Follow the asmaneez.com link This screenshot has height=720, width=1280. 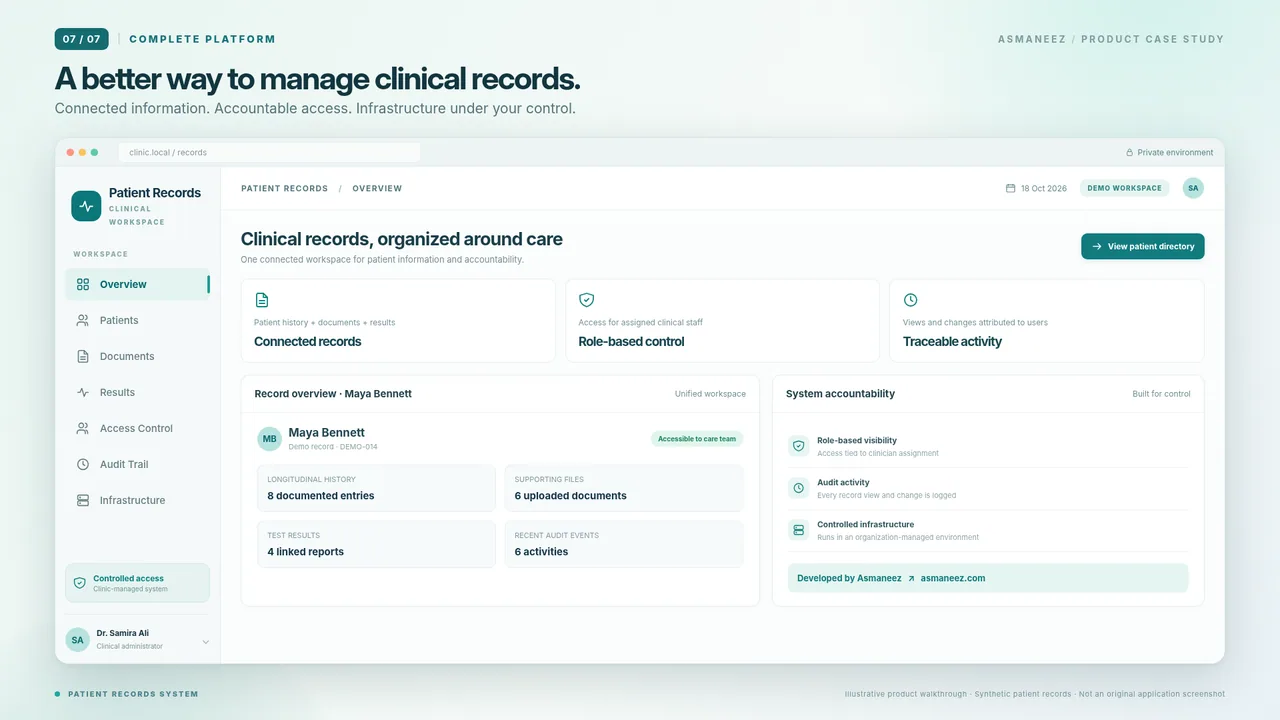[953, 578]
